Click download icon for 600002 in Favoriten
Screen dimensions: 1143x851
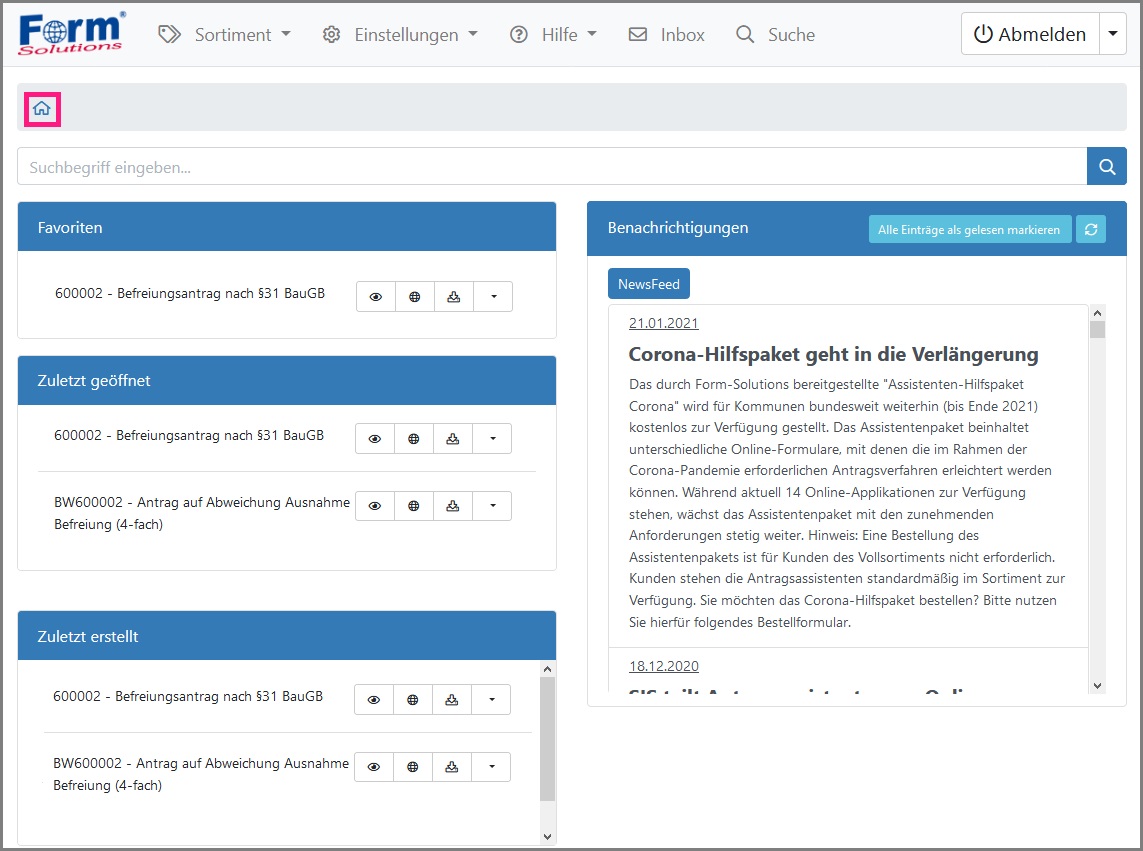tap(454, 297)
